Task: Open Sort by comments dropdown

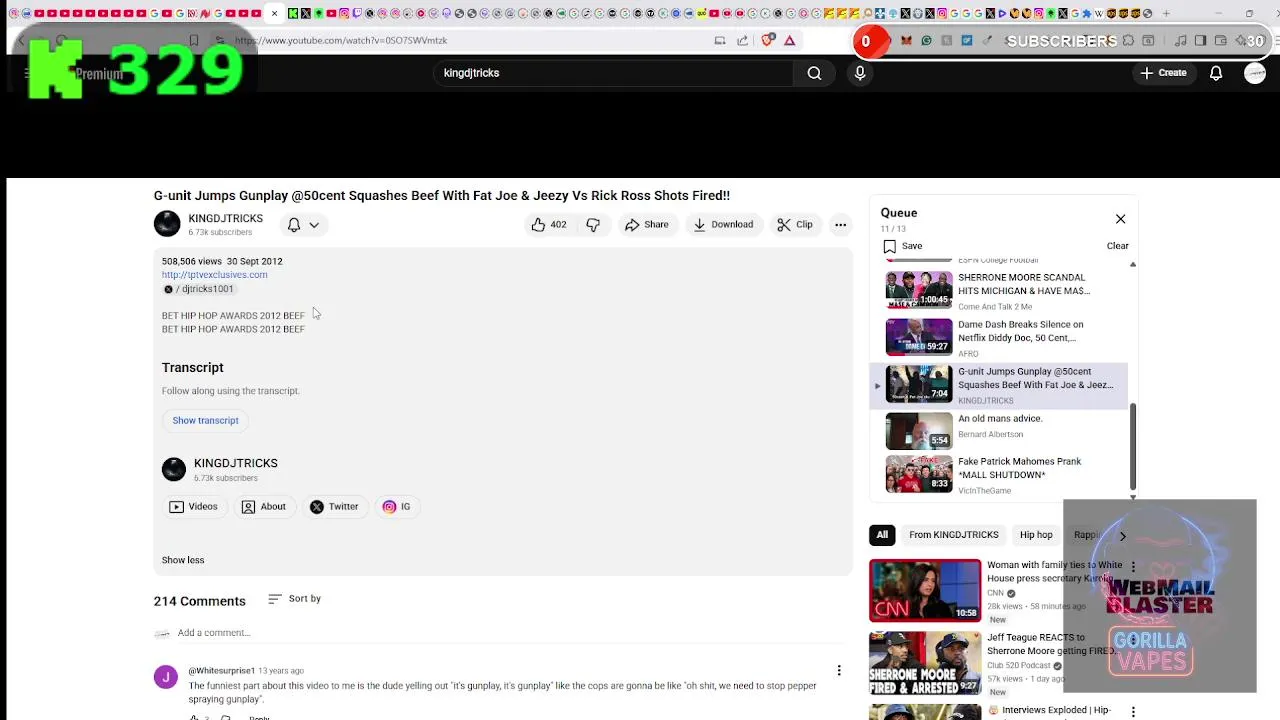Action: pyautogui.click(x=295, y=599)
